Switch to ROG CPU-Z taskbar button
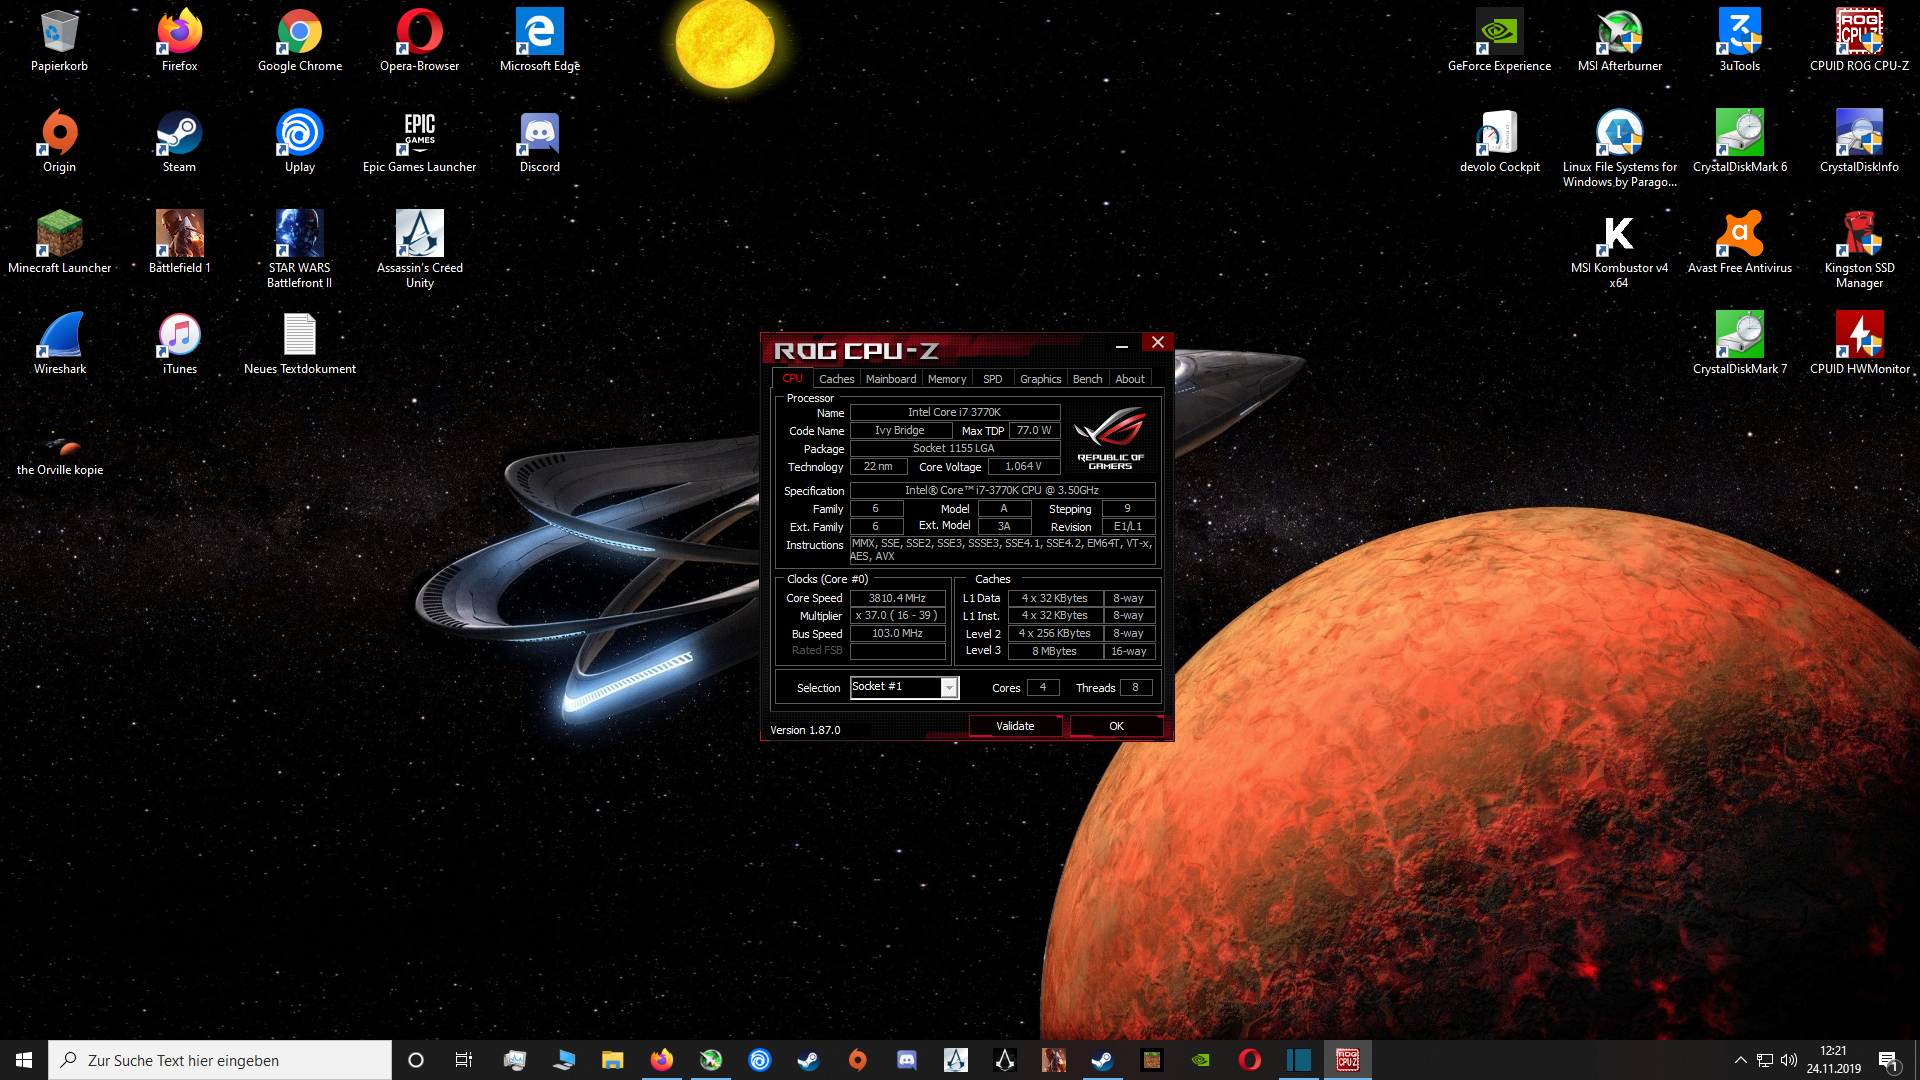This screenshot has height=1080, width=1920. pos(1347,1060)
